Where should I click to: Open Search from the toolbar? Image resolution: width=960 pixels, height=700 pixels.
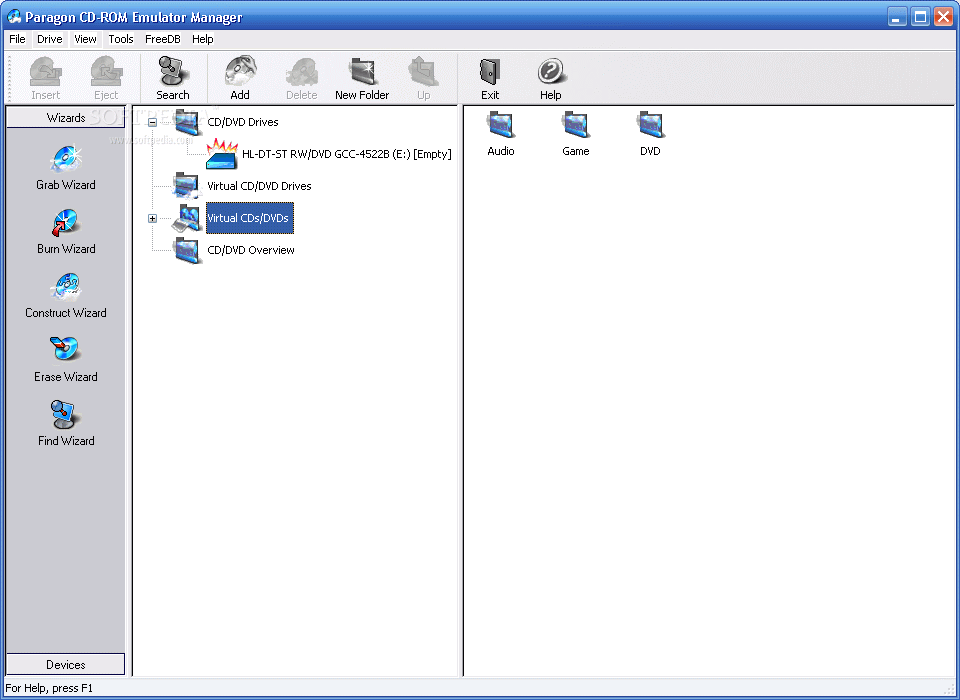click(x=173, y=72)
